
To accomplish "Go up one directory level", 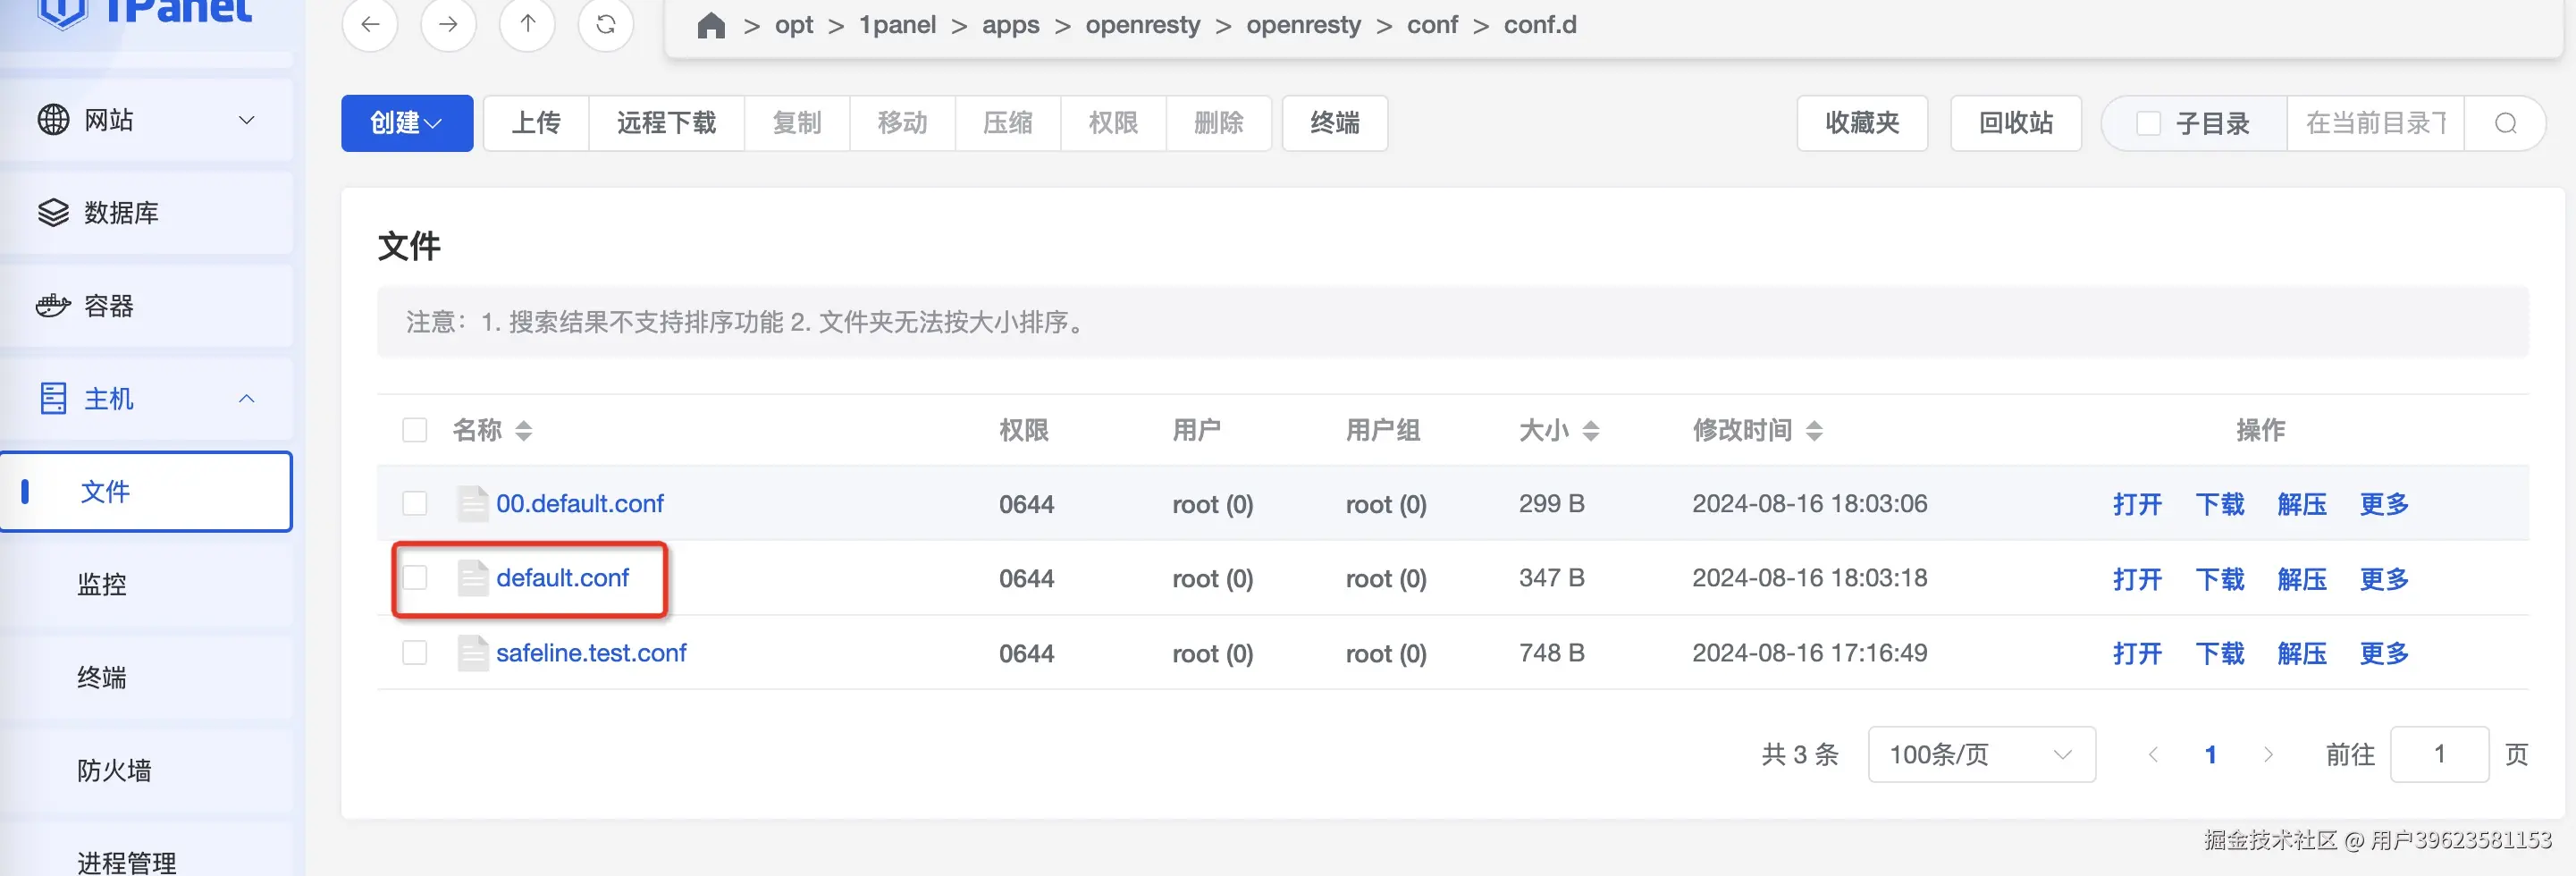I will pos(527,24).
